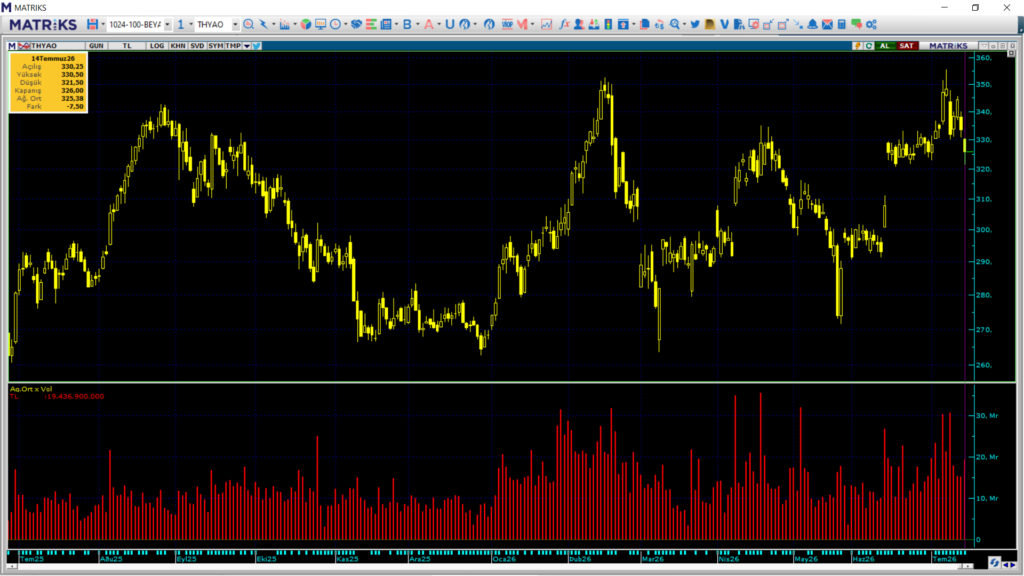Open the pie chart icon
1024x576 pixels.
[x=306, y=24]
